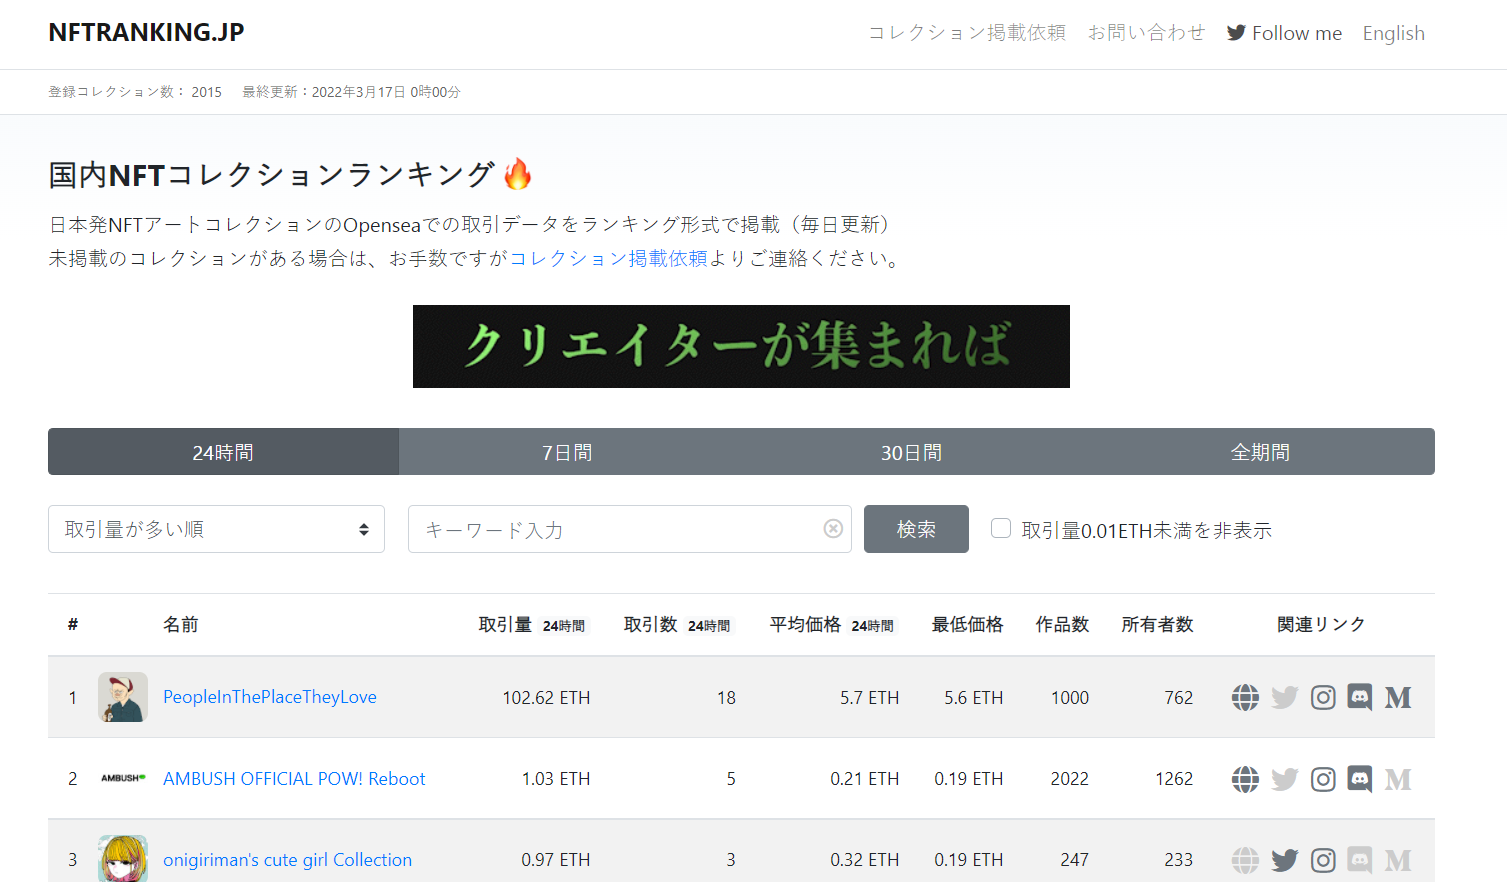Open Medium icon in AMBUSH row
Screen dimensions: 1507x882
(1398, 779)
